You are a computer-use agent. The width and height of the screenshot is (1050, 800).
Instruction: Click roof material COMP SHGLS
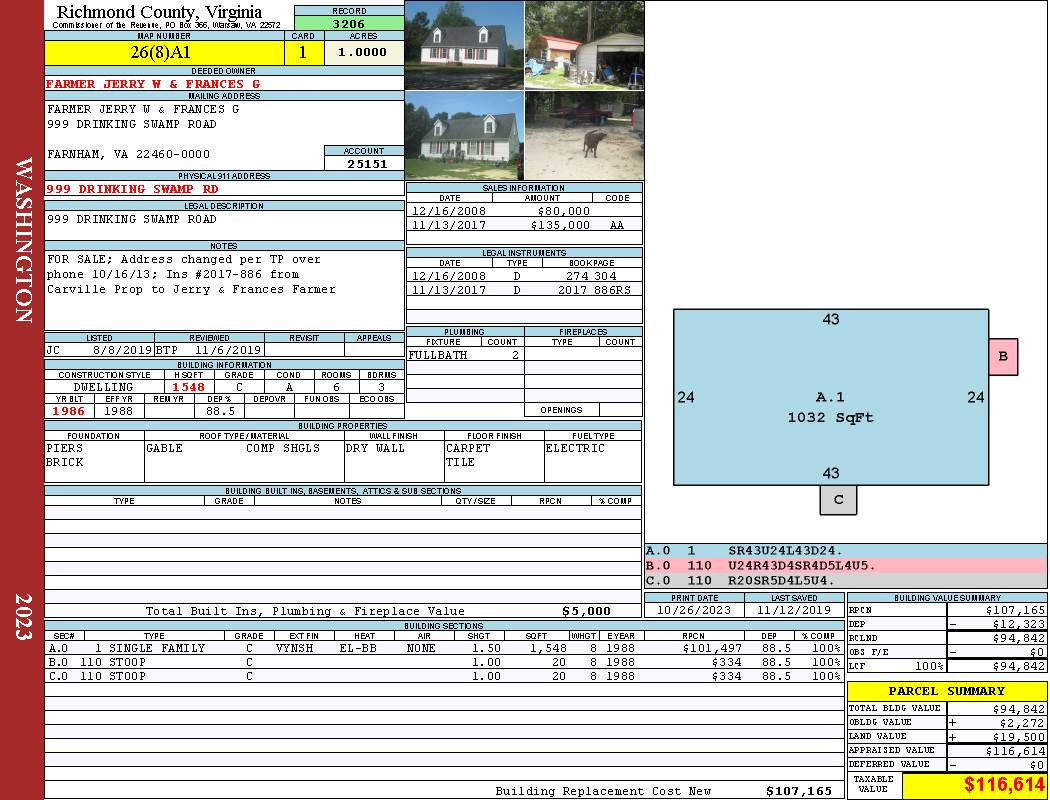[283, 448]
